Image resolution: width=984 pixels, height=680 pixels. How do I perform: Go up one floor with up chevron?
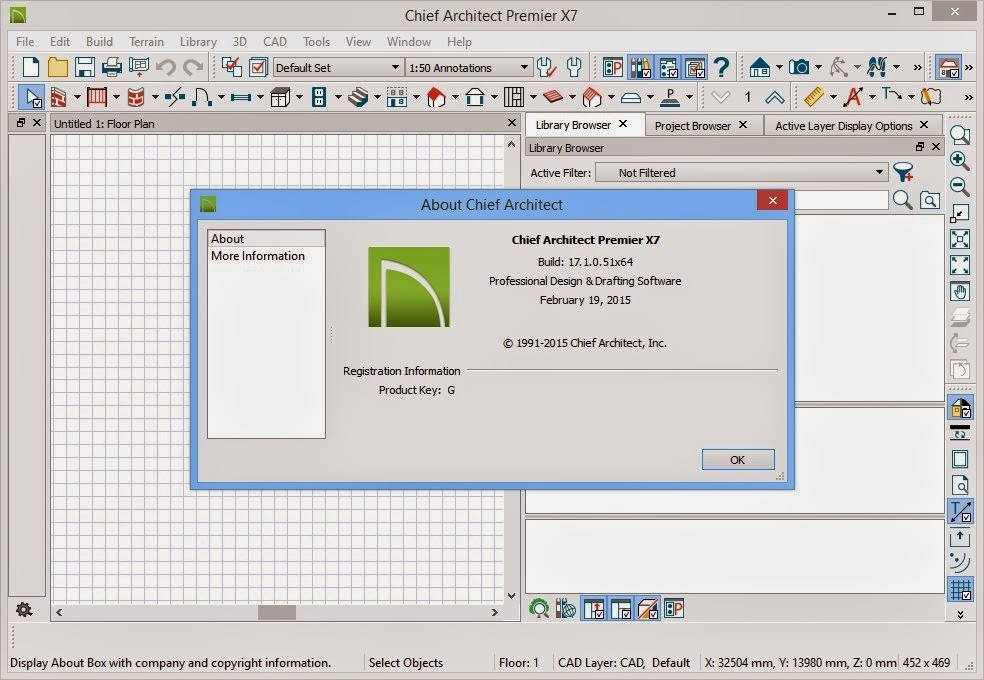tap(775, 97)
